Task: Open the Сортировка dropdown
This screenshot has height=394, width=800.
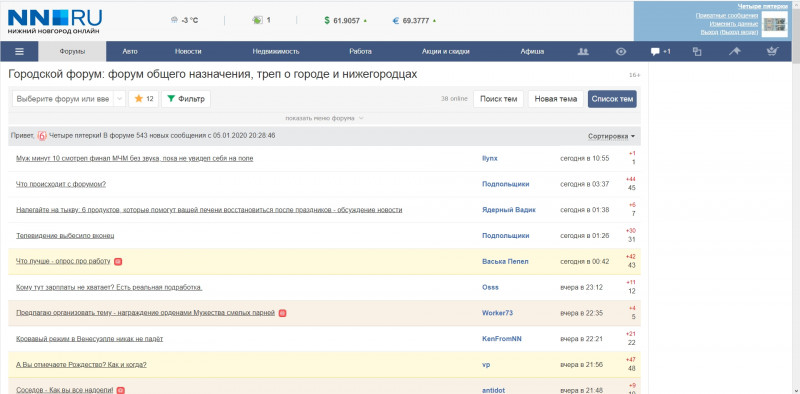Action: coord(611,136)
